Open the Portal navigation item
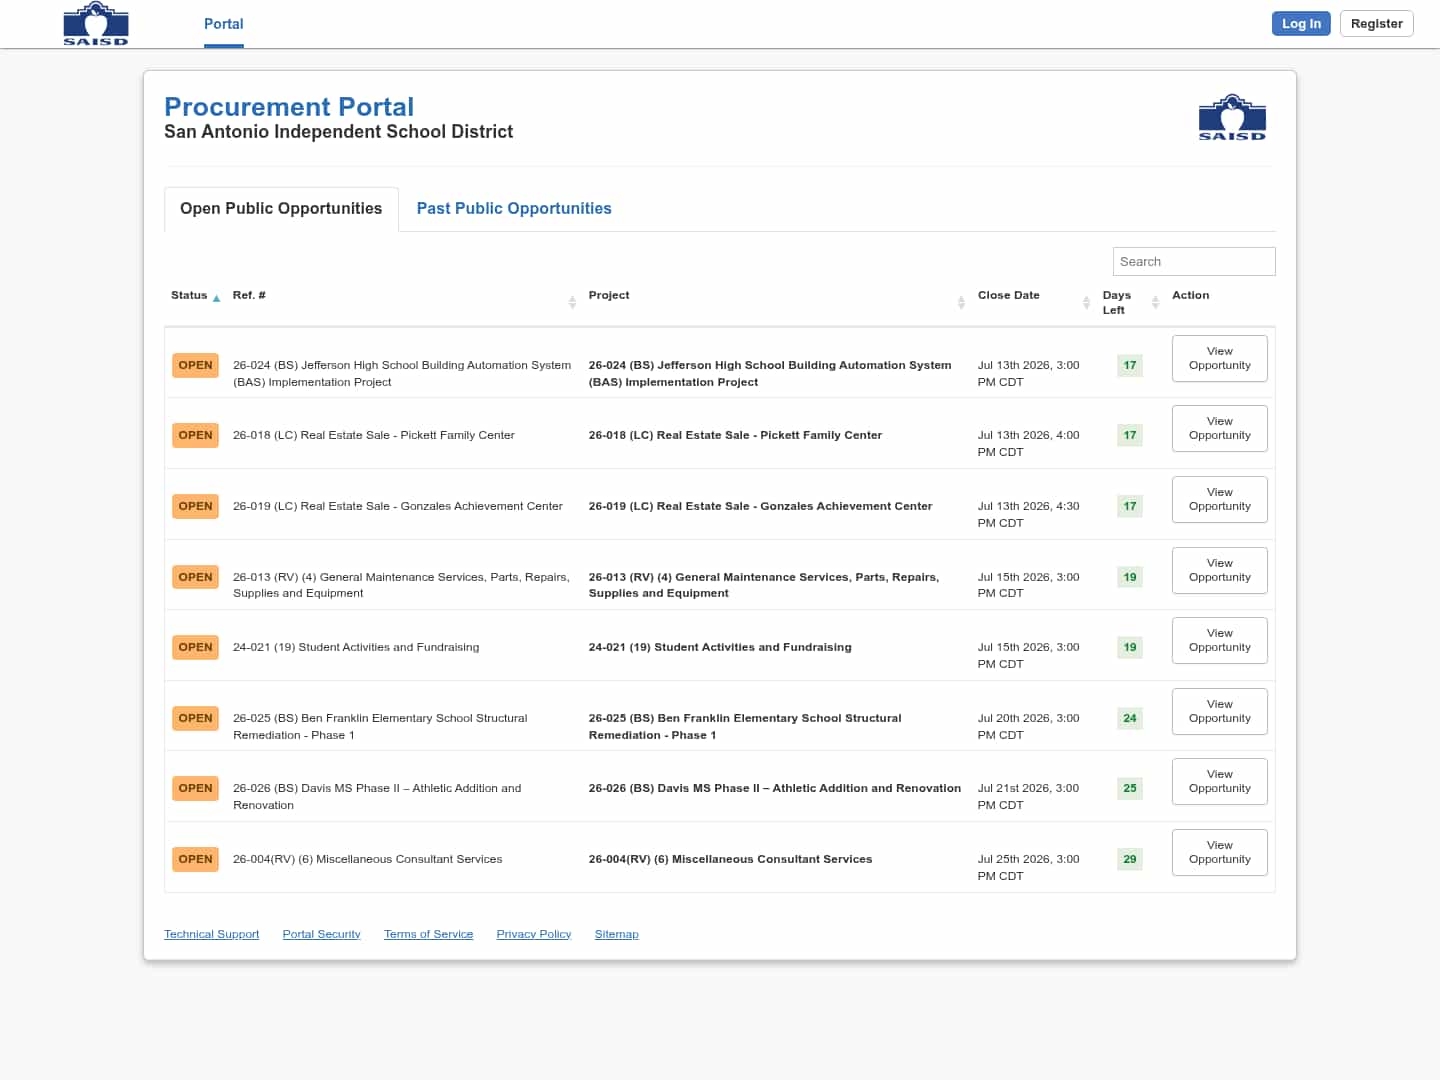Screen dimensions: 1440x1080 click(x=224, y=24)
